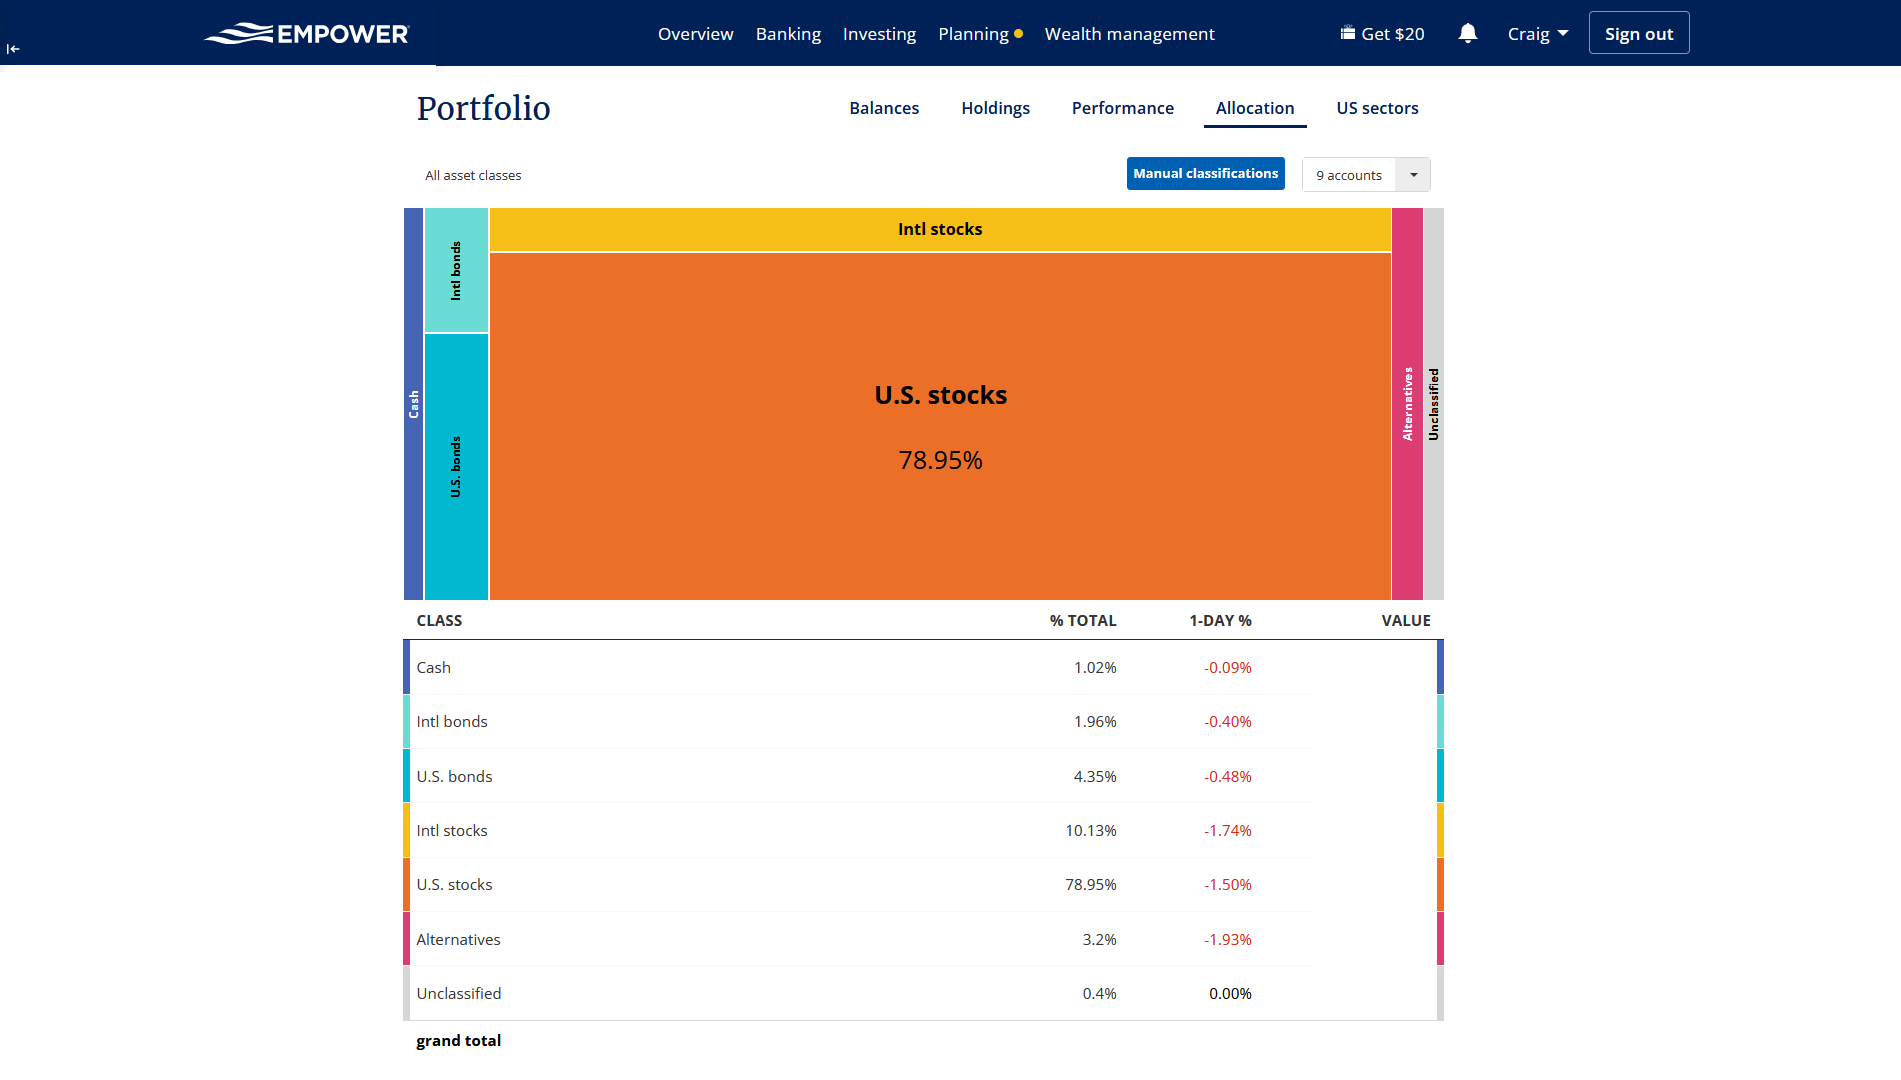
Task: Open Wealth management in the navigation
Action: pos(1129,34)
